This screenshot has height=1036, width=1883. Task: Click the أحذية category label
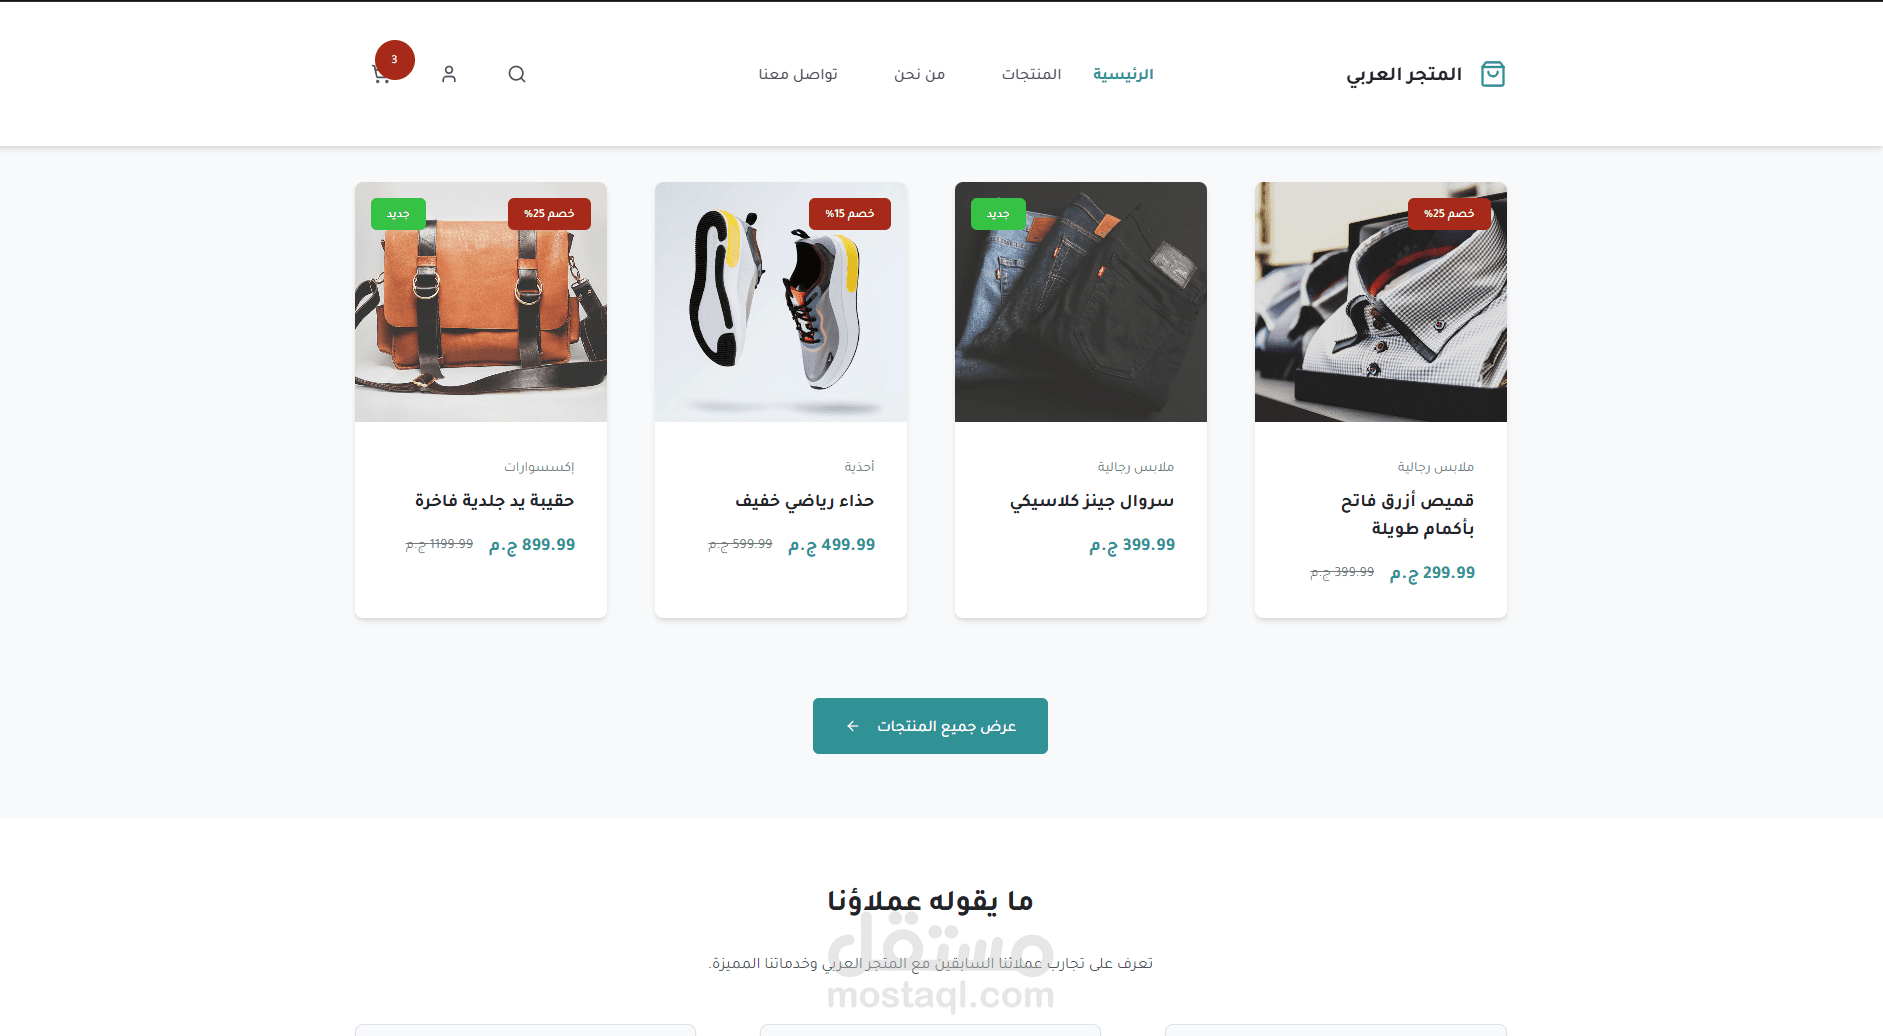859,467
